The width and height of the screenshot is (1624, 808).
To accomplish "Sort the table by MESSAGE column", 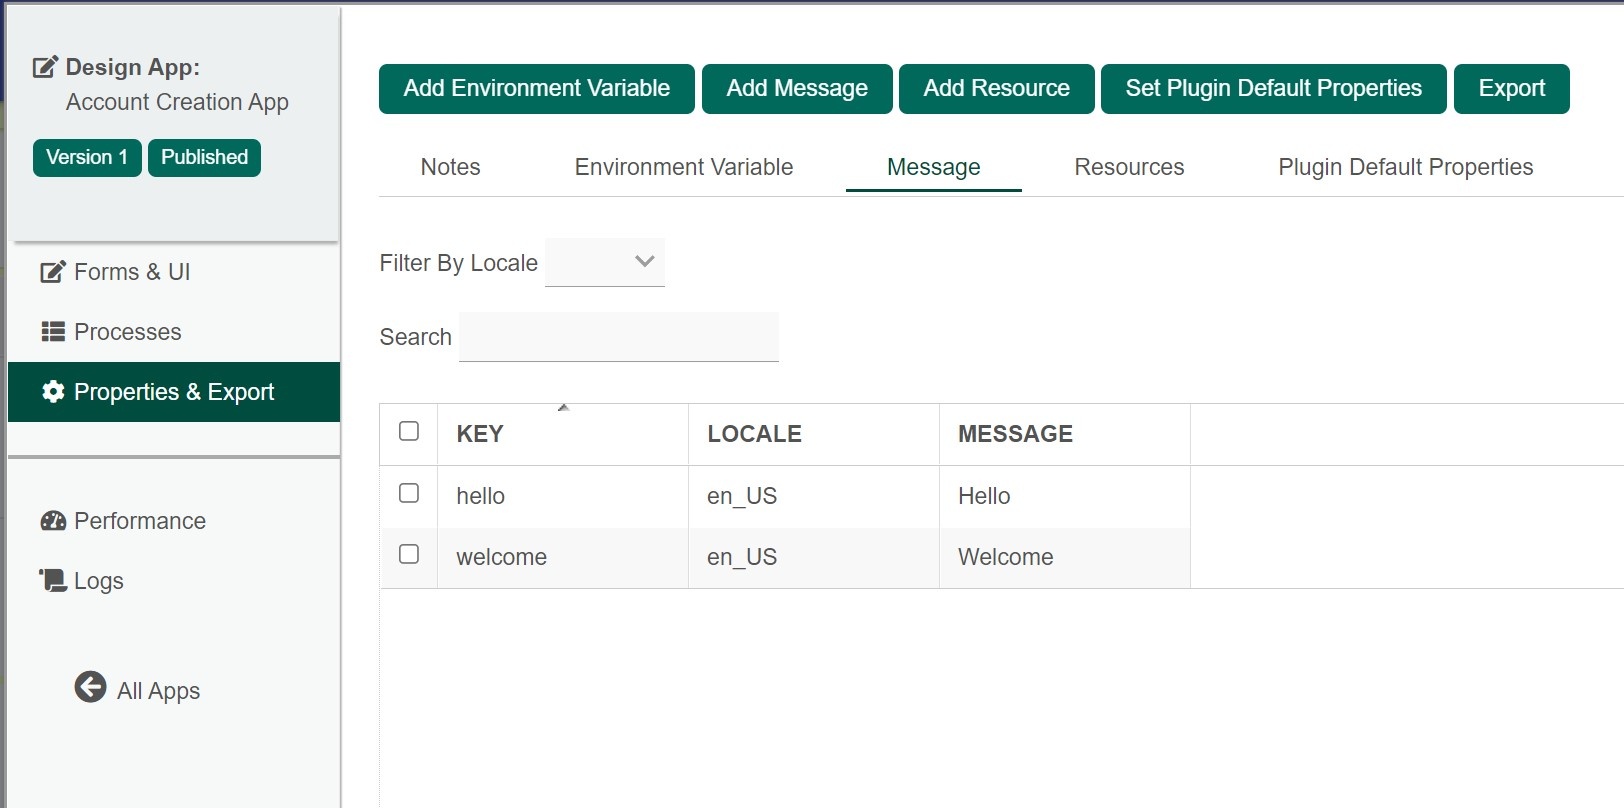I will (1015, 434).
